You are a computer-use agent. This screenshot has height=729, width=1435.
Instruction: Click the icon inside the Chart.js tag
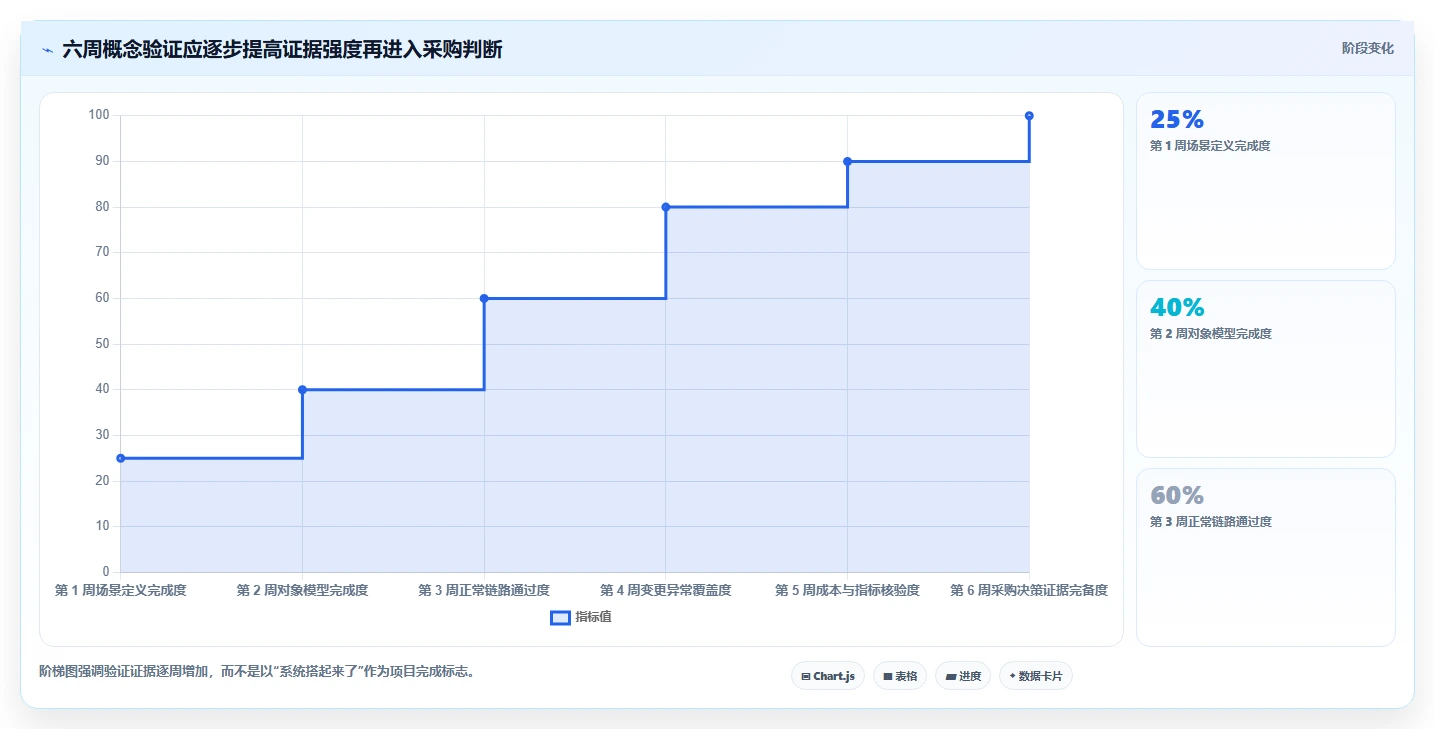click(806, 677)
